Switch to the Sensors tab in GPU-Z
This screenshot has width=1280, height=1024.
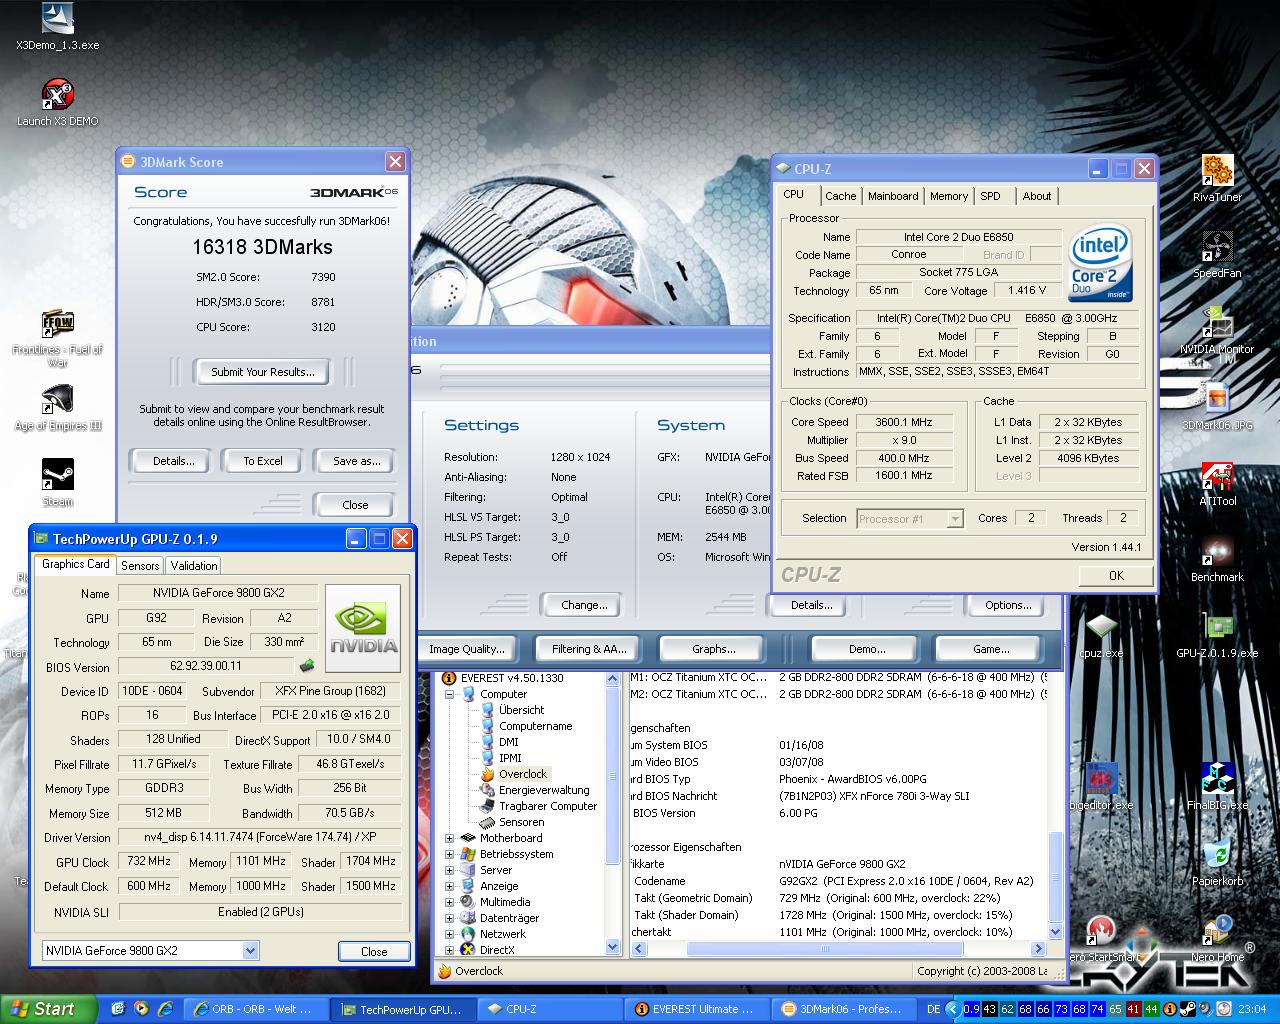coord(140,565)
